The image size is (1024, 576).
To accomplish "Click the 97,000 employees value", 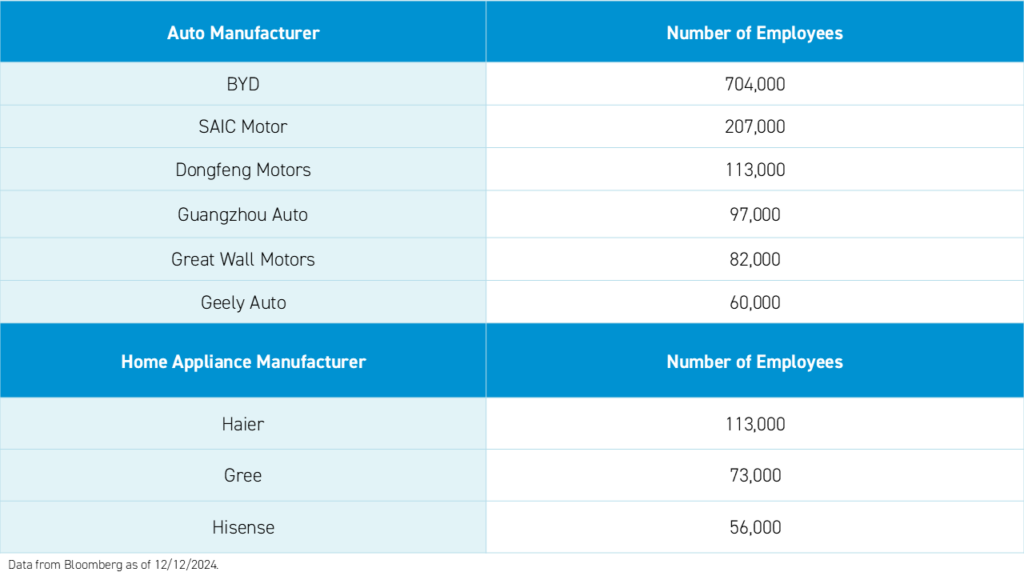I will coord(755,214).
